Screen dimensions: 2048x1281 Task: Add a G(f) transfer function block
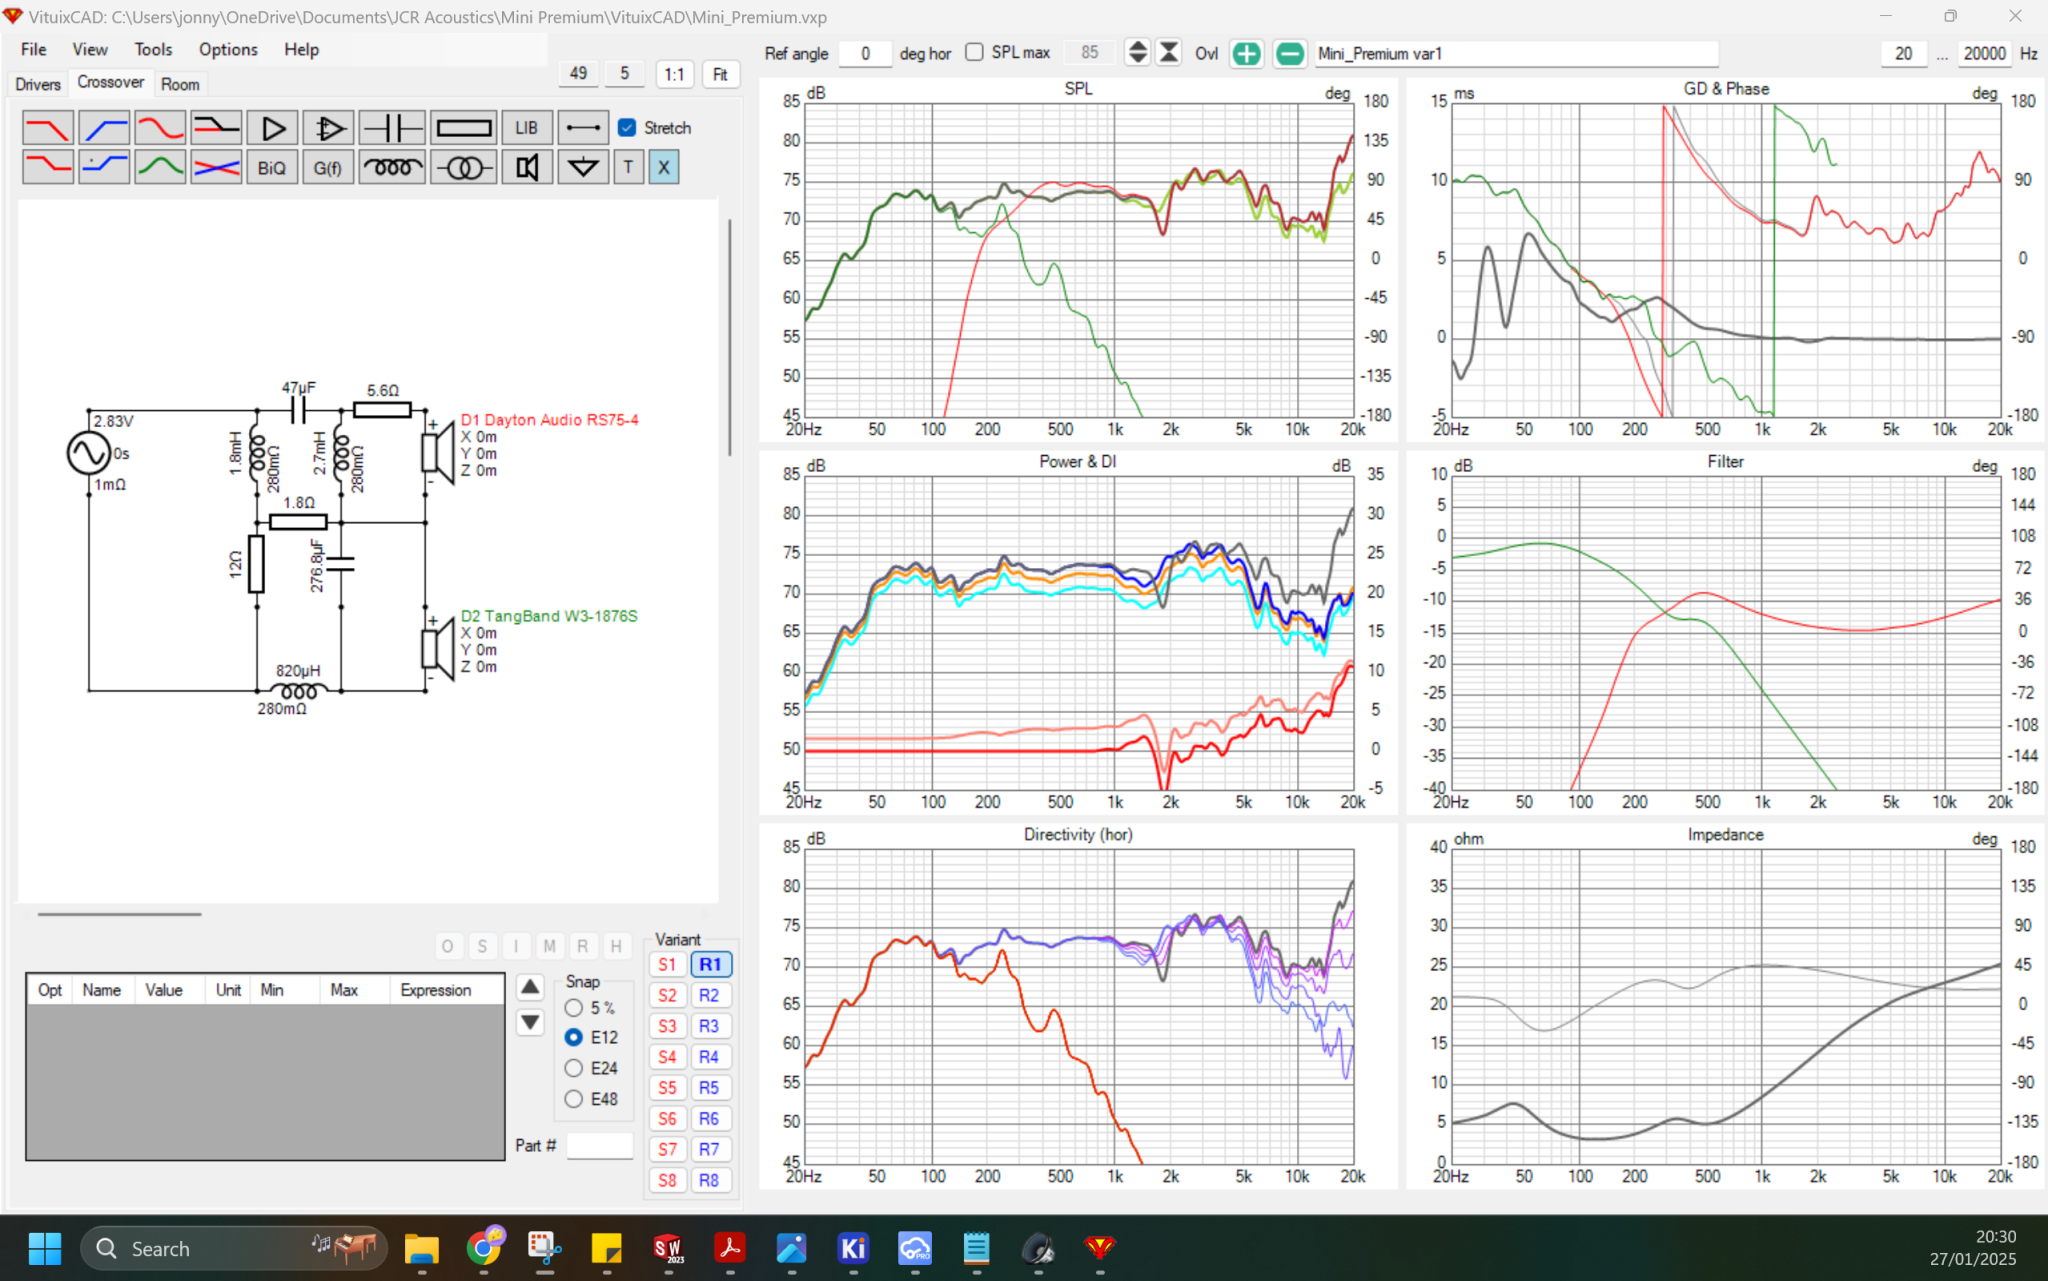[328, 167]
